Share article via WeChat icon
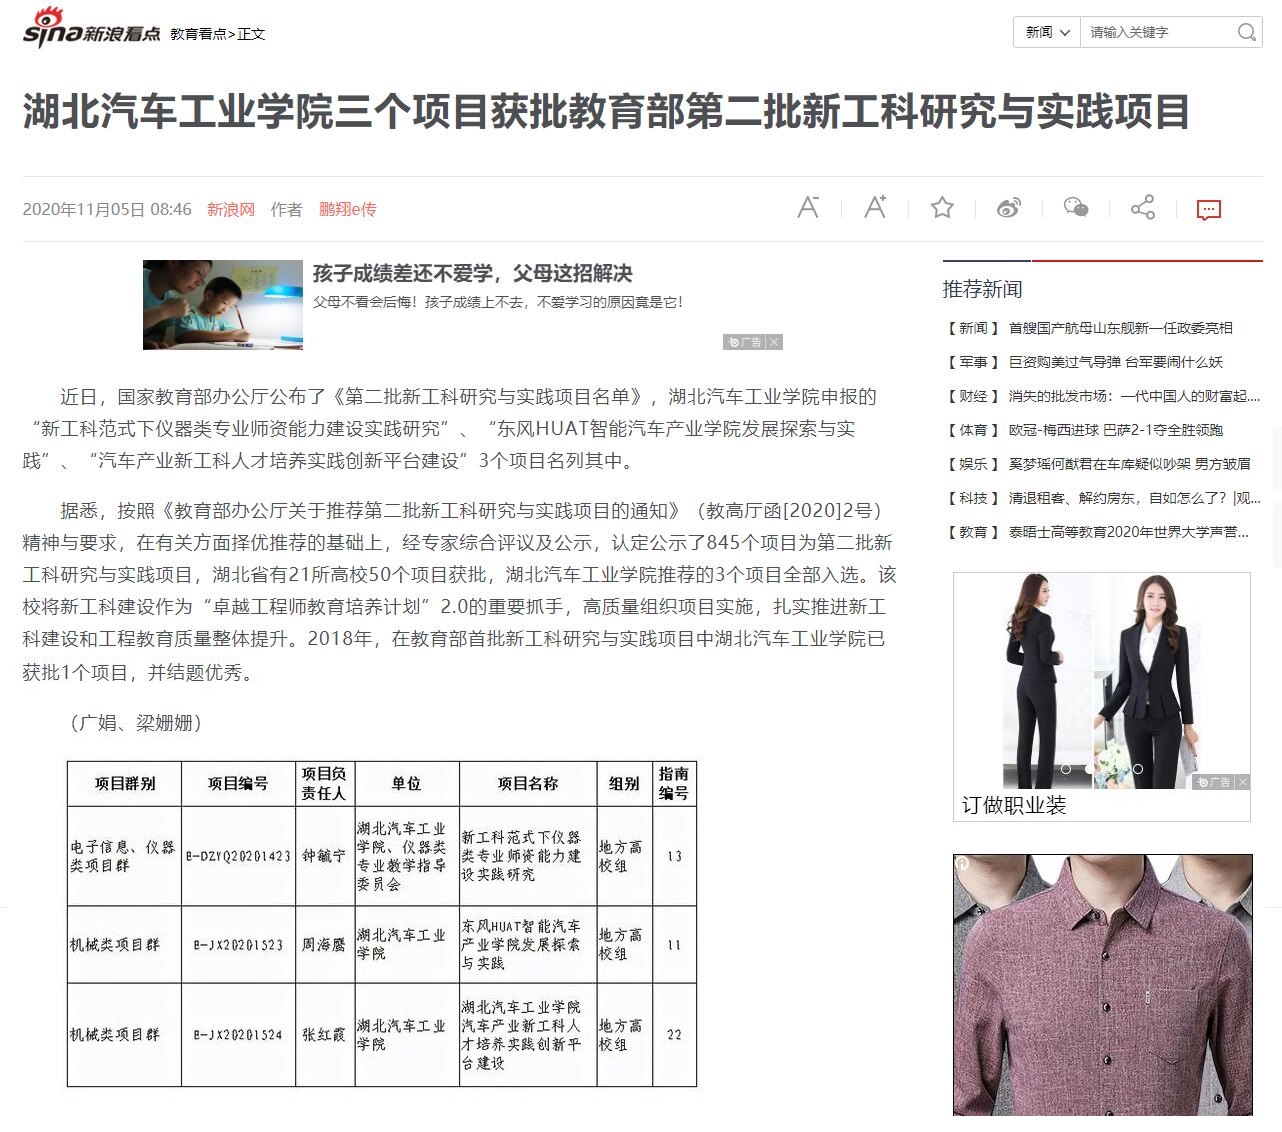This screenshot has width=1282, height=1132. (1076, 208)
